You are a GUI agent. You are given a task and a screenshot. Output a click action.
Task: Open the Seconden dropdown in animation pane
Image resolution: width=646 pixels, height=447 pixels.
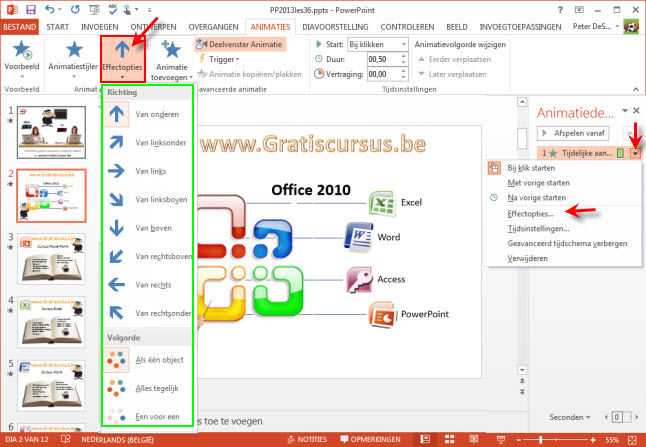[x=569, y=417]
